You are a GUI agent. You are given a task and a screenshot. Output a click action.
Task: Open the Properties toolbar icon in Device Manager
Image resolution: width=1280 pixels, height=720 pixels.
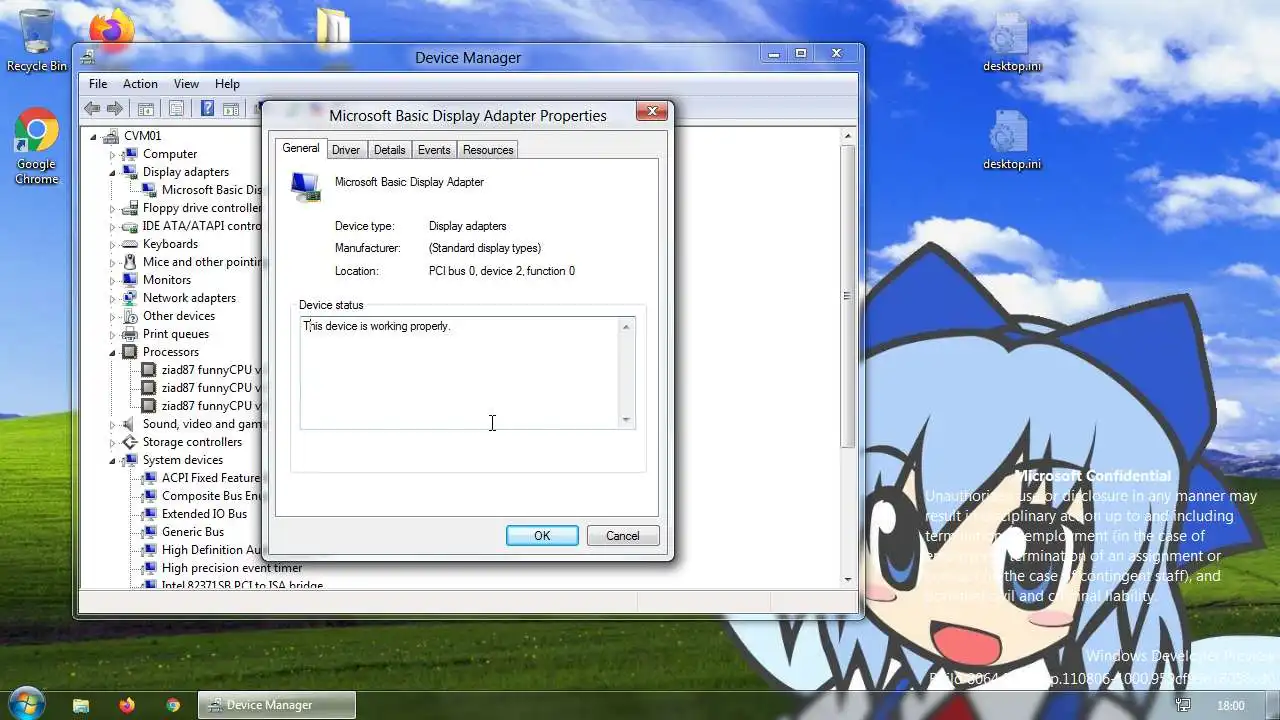[176, 109]
